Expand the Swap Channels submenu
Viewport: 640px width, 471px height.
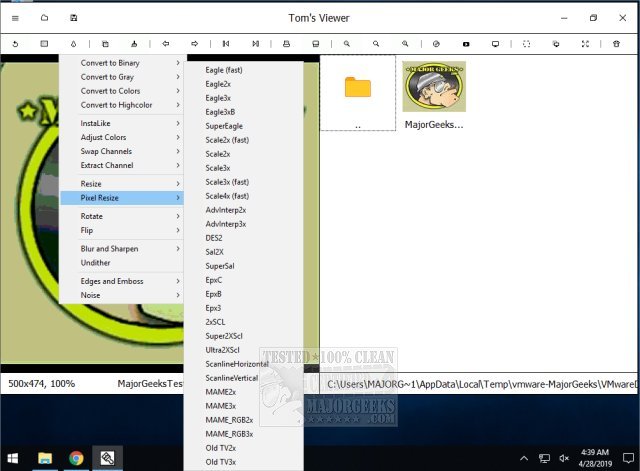tap(122, 151)
